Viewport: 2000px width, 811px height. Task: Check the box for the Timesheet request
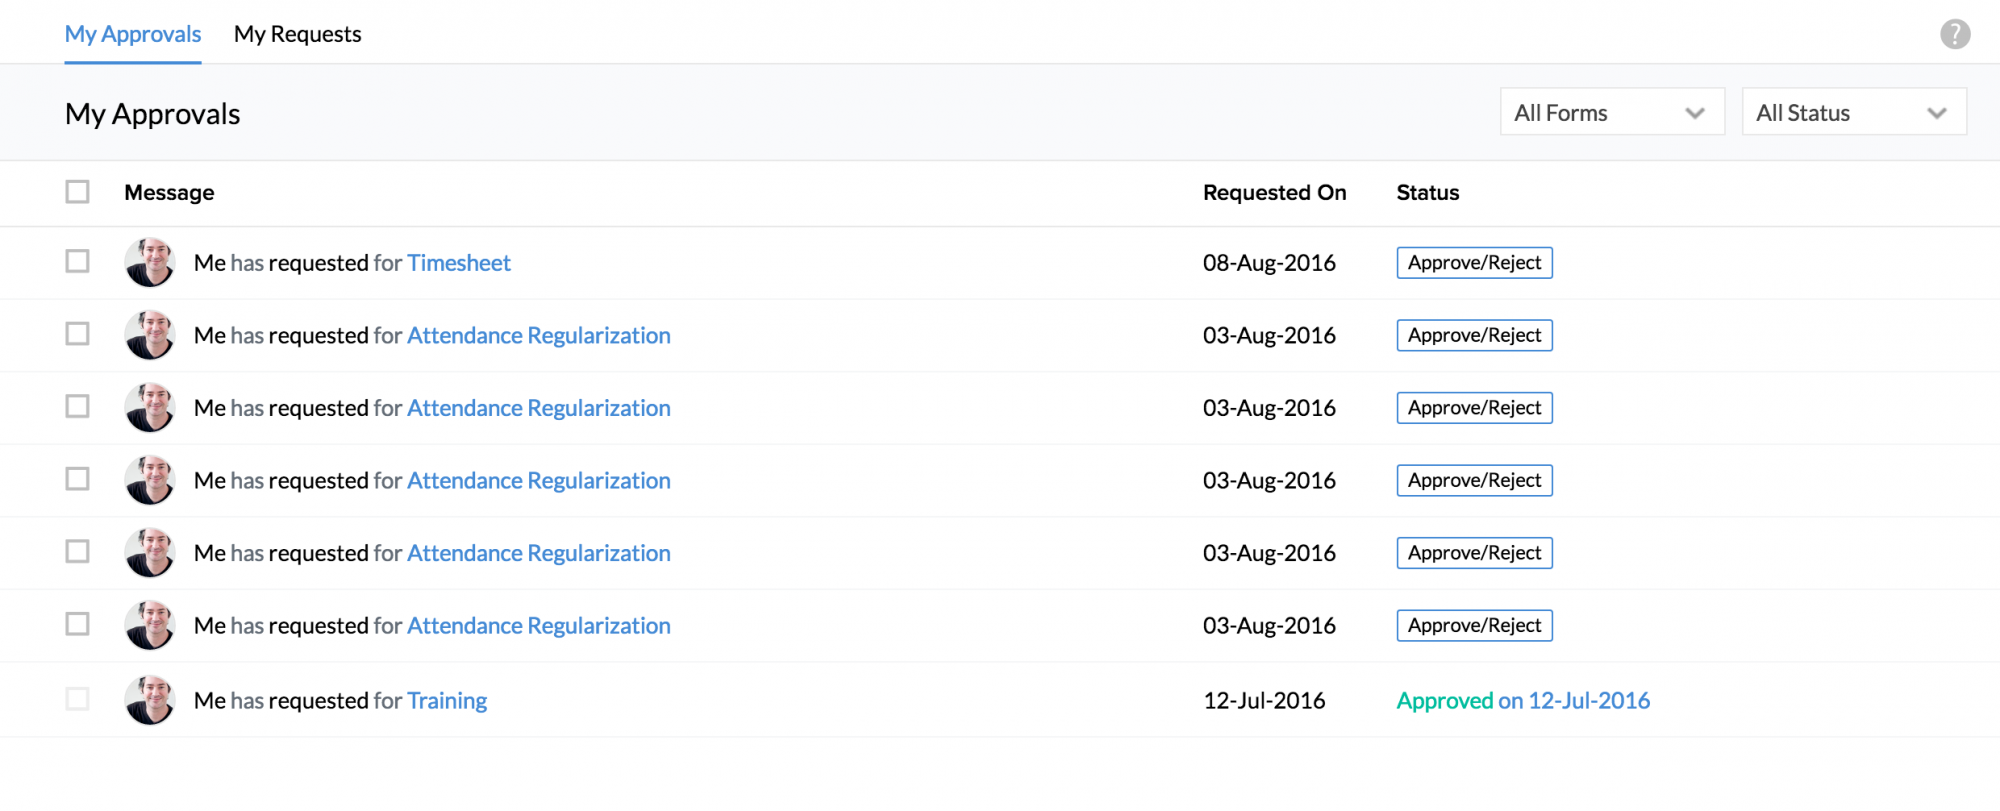[x=77, y=262]
